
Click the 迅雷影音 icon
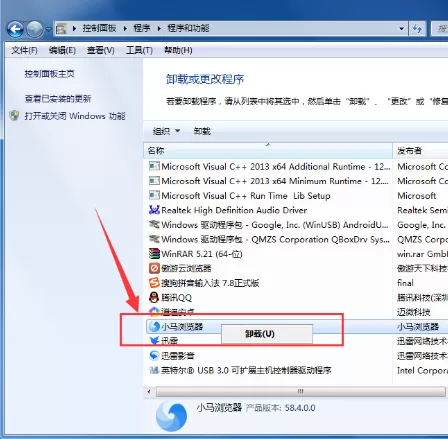pyautogui.click(x=154, y=355)
